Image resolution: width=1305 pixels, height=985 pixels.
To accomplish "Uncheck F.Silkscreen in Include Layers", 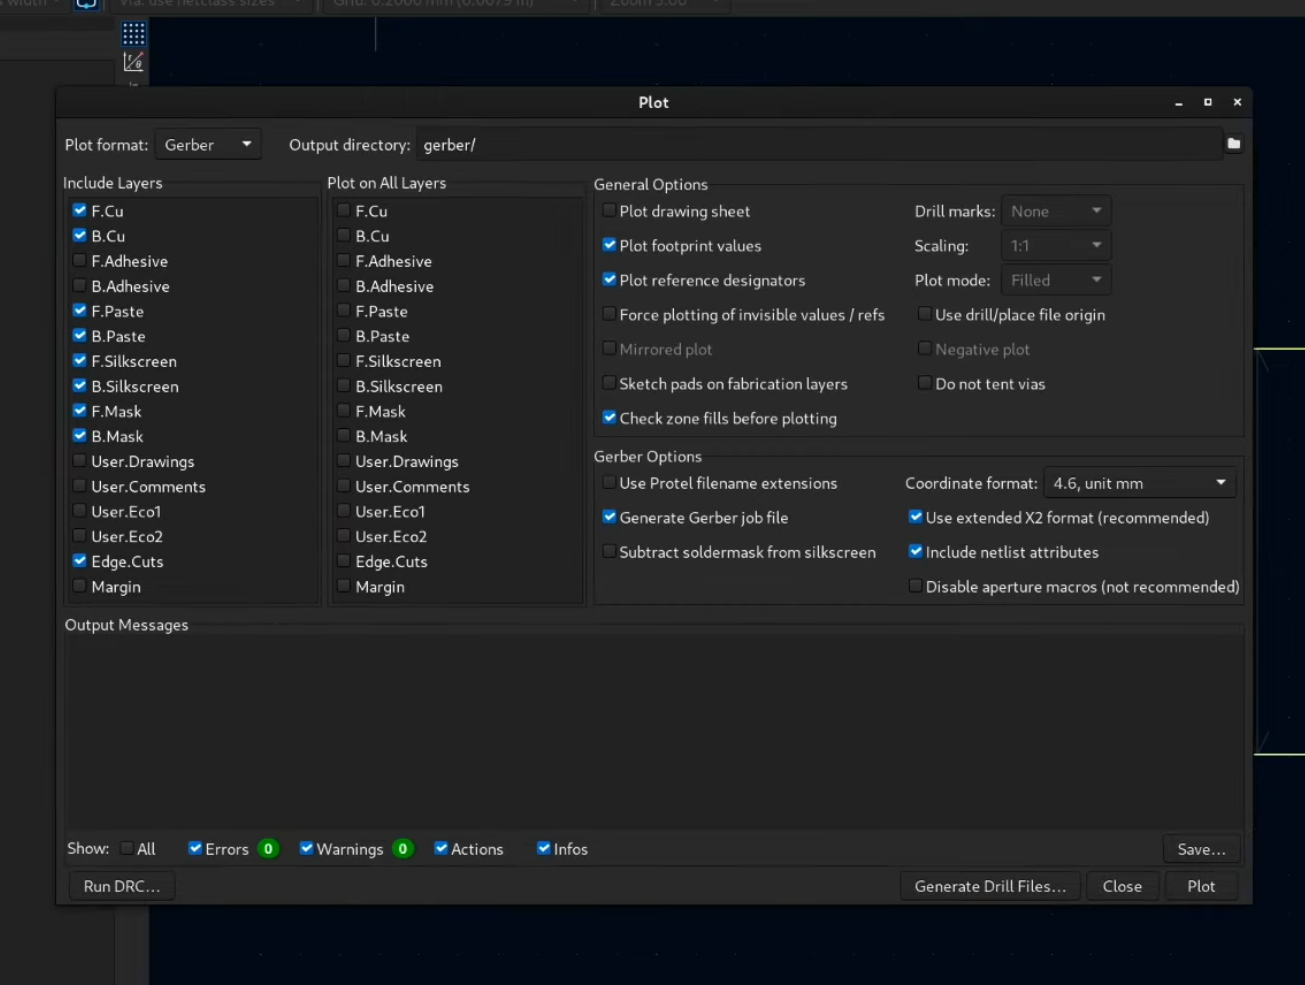I will click(x=80, y=361).
